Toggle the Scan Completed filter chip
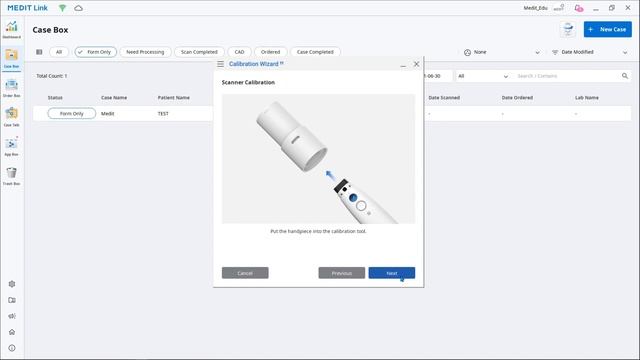The height and width of the screenshot is (360, 640). click(199, 52)
